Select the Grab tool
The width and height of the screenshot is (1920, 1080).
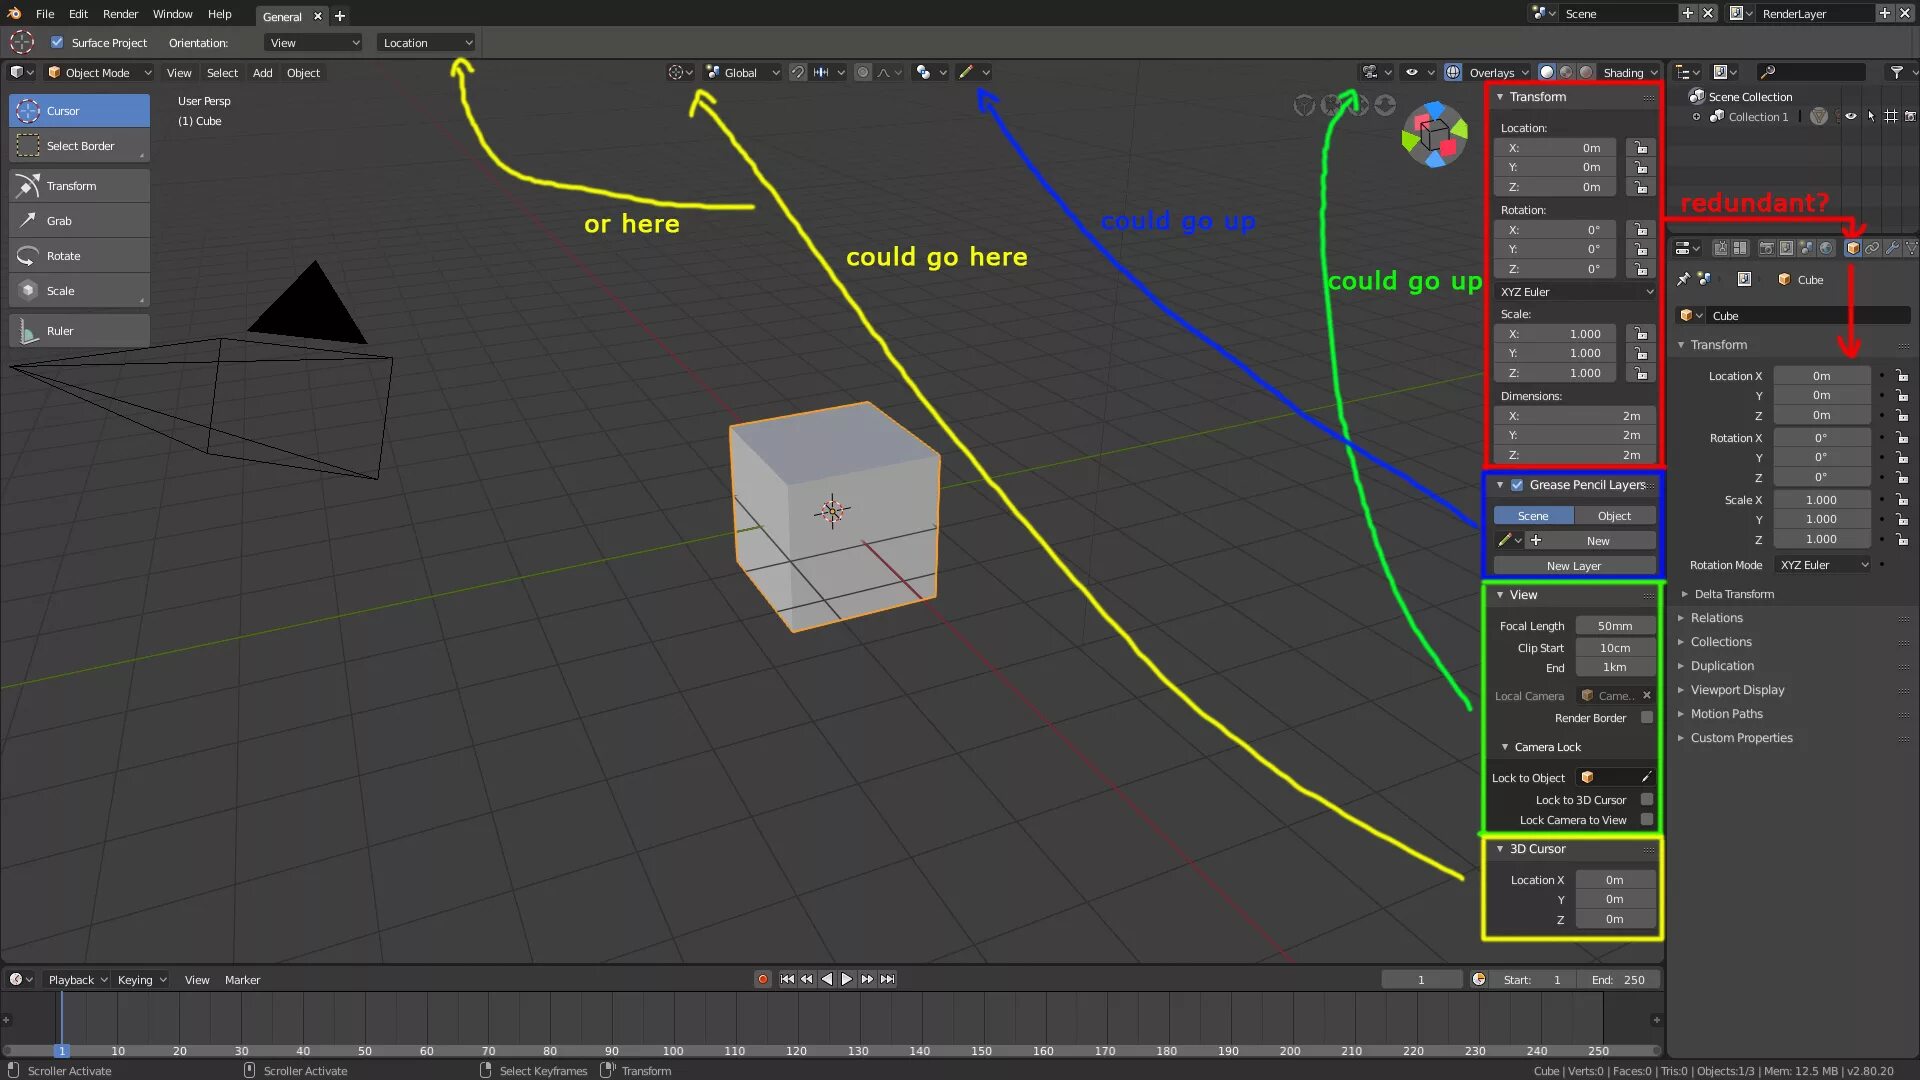(79, 221)
